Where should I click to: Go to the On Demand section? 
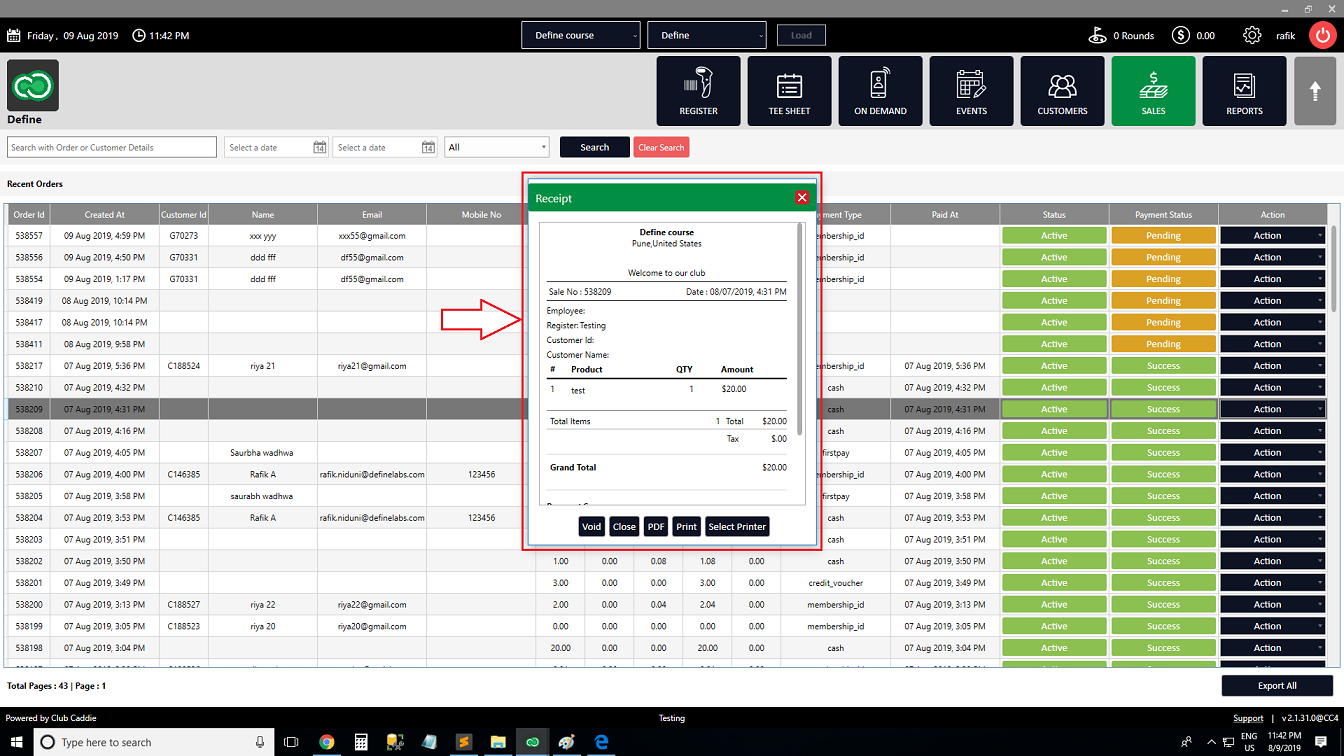pyautogui.click(x=880, y=91)
